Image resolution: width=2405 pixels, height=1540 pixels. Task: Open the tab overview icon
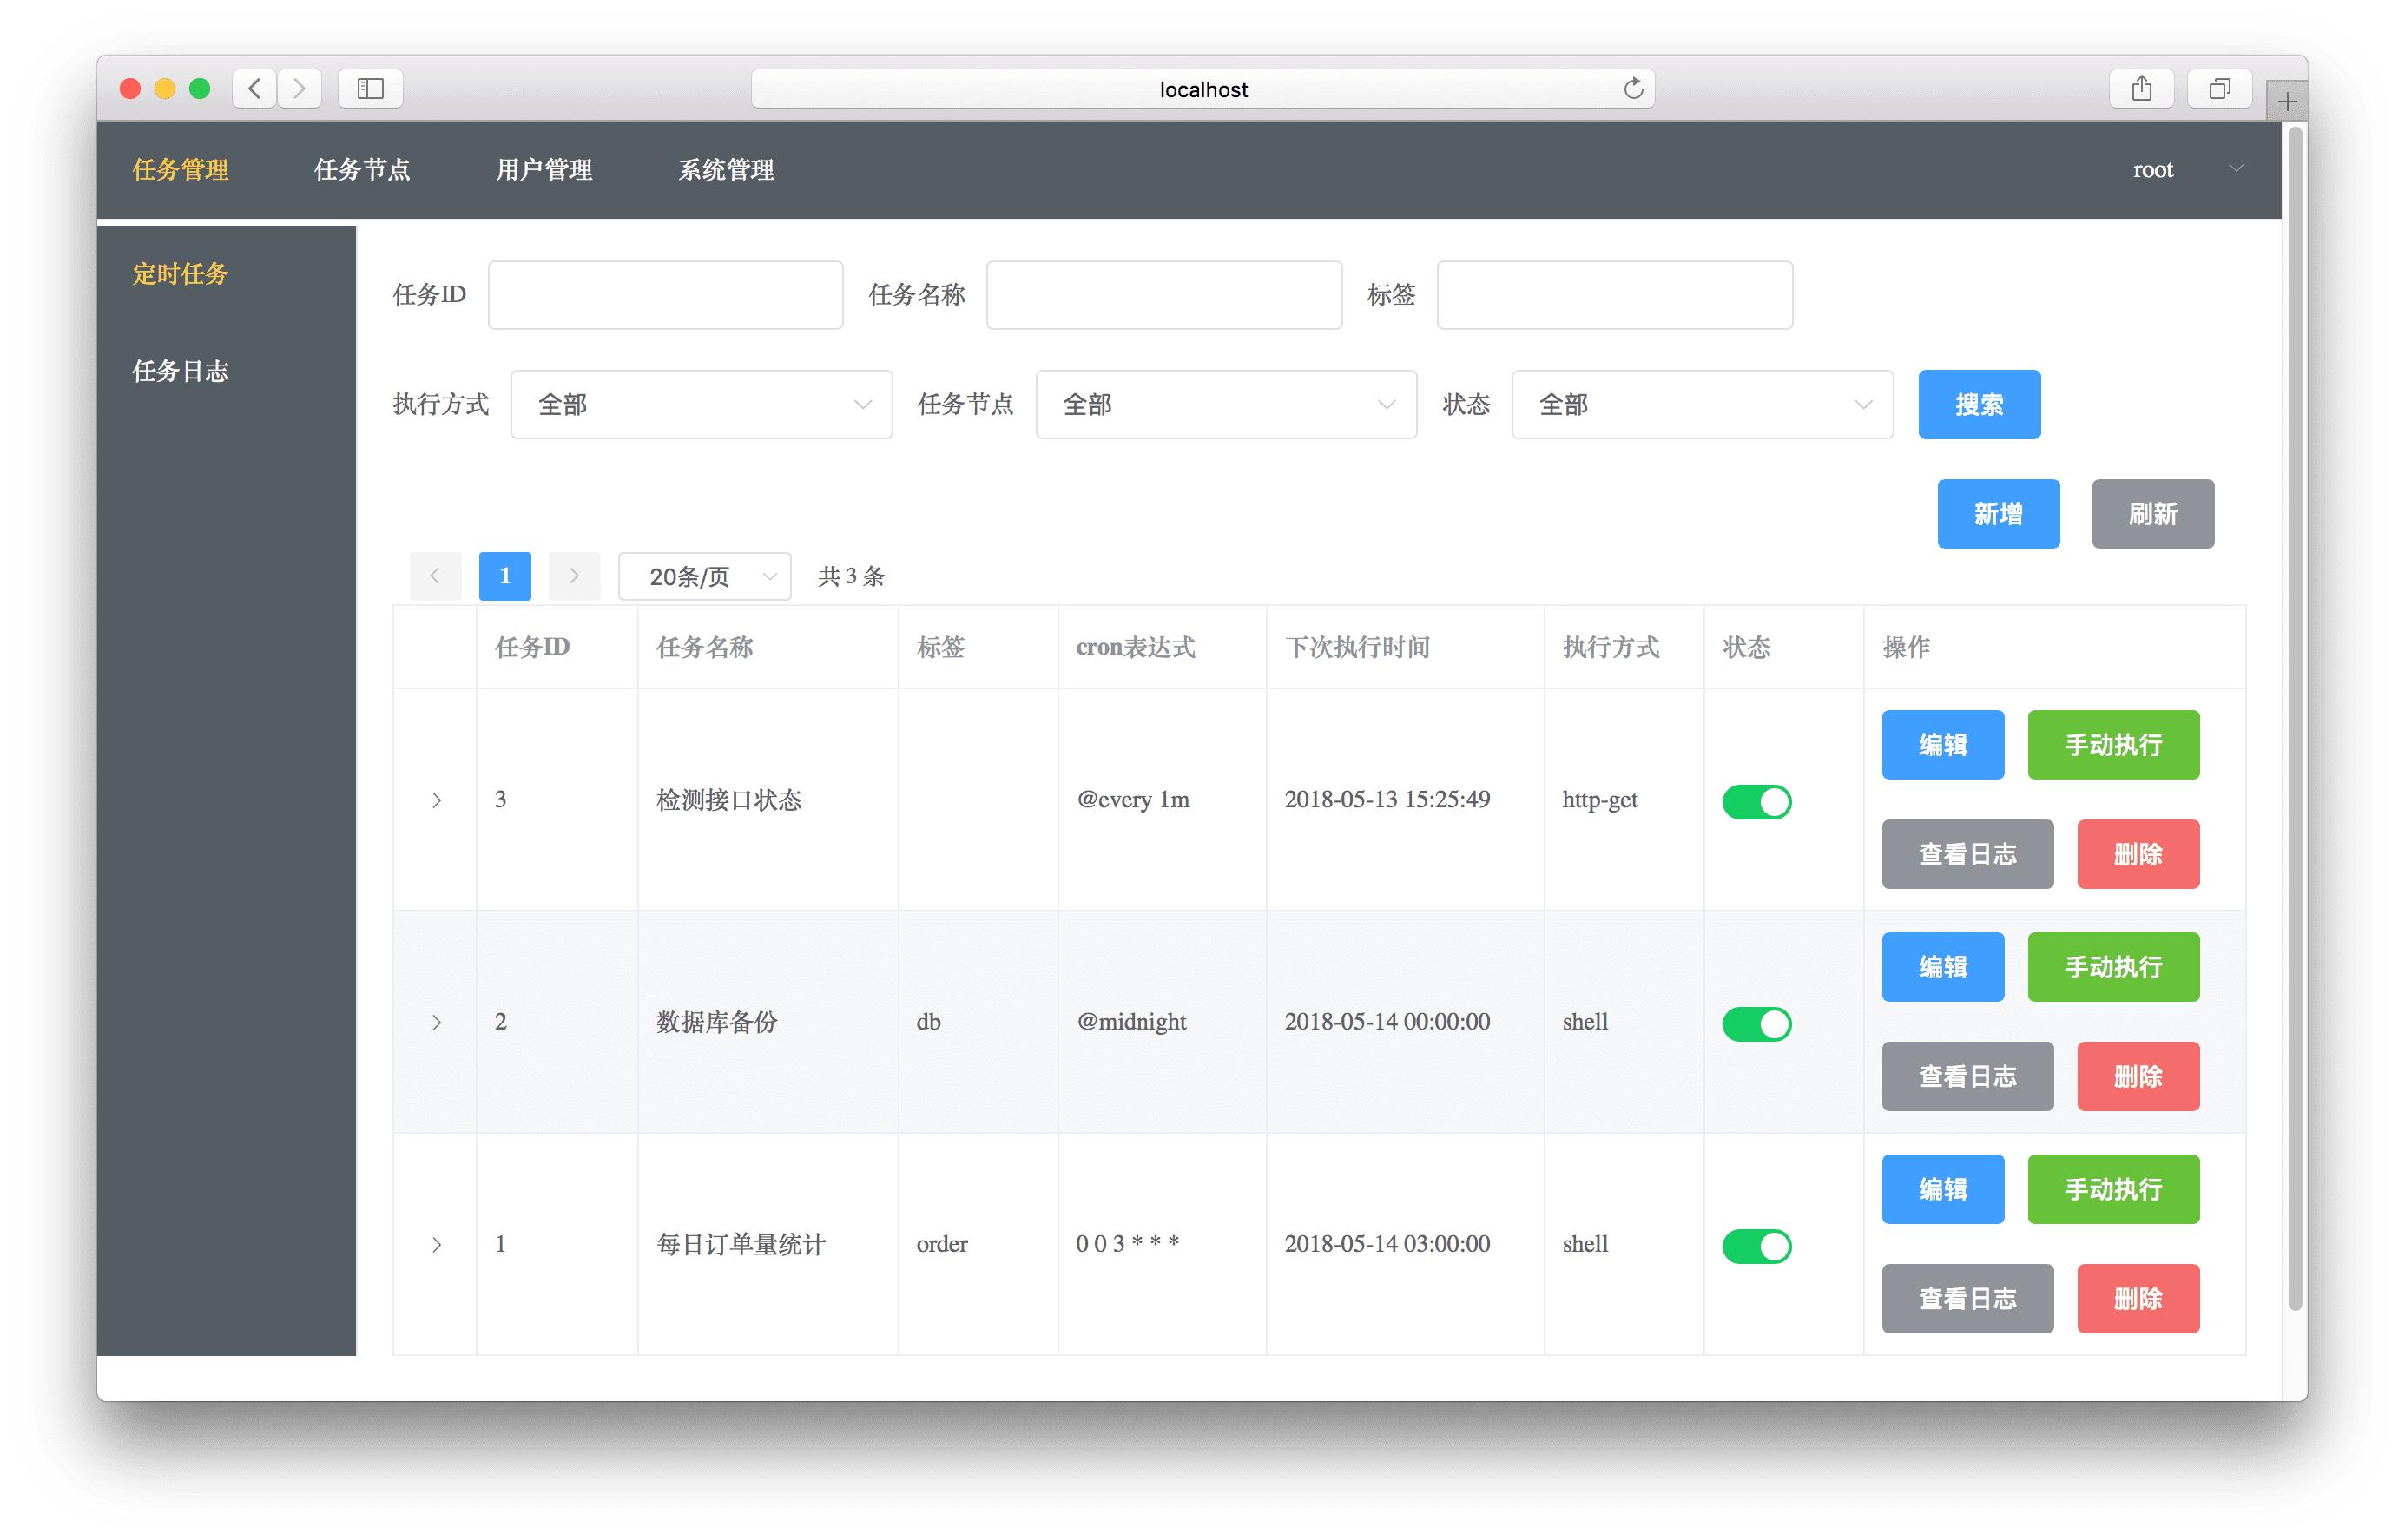[x=2218, y=88]
